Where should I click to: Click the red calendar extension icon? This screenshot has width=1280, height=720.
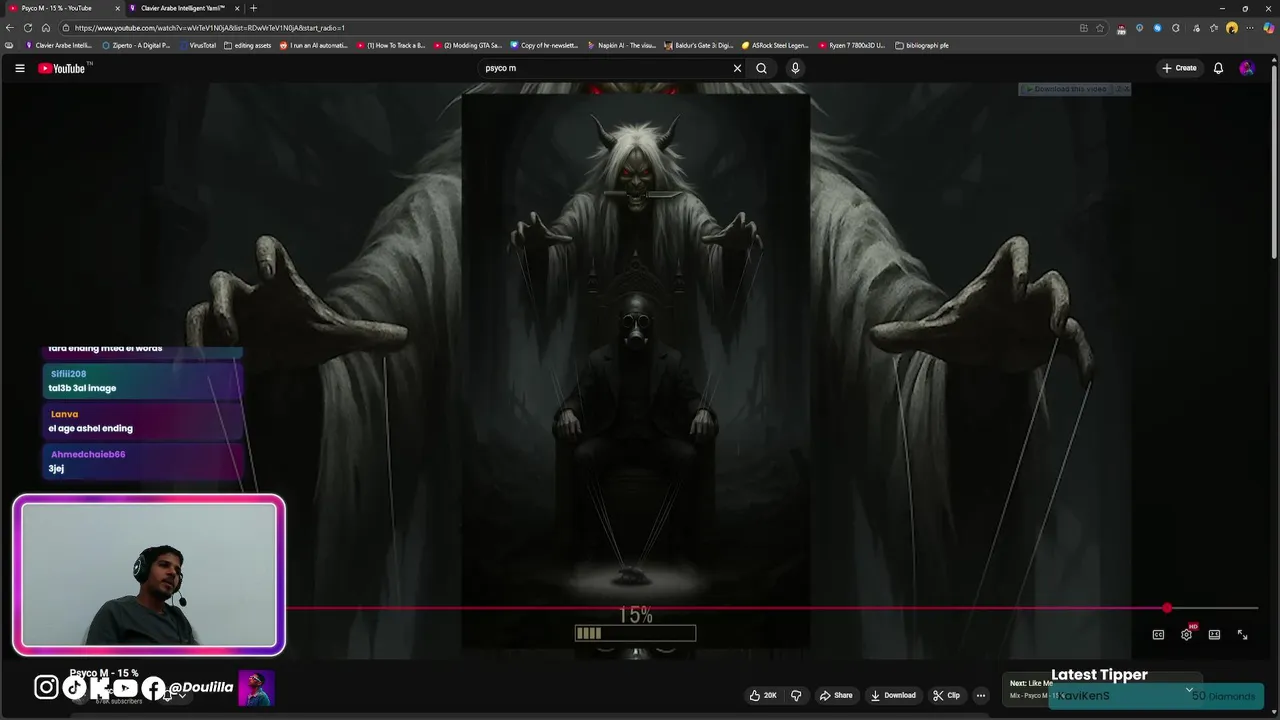1121,28
